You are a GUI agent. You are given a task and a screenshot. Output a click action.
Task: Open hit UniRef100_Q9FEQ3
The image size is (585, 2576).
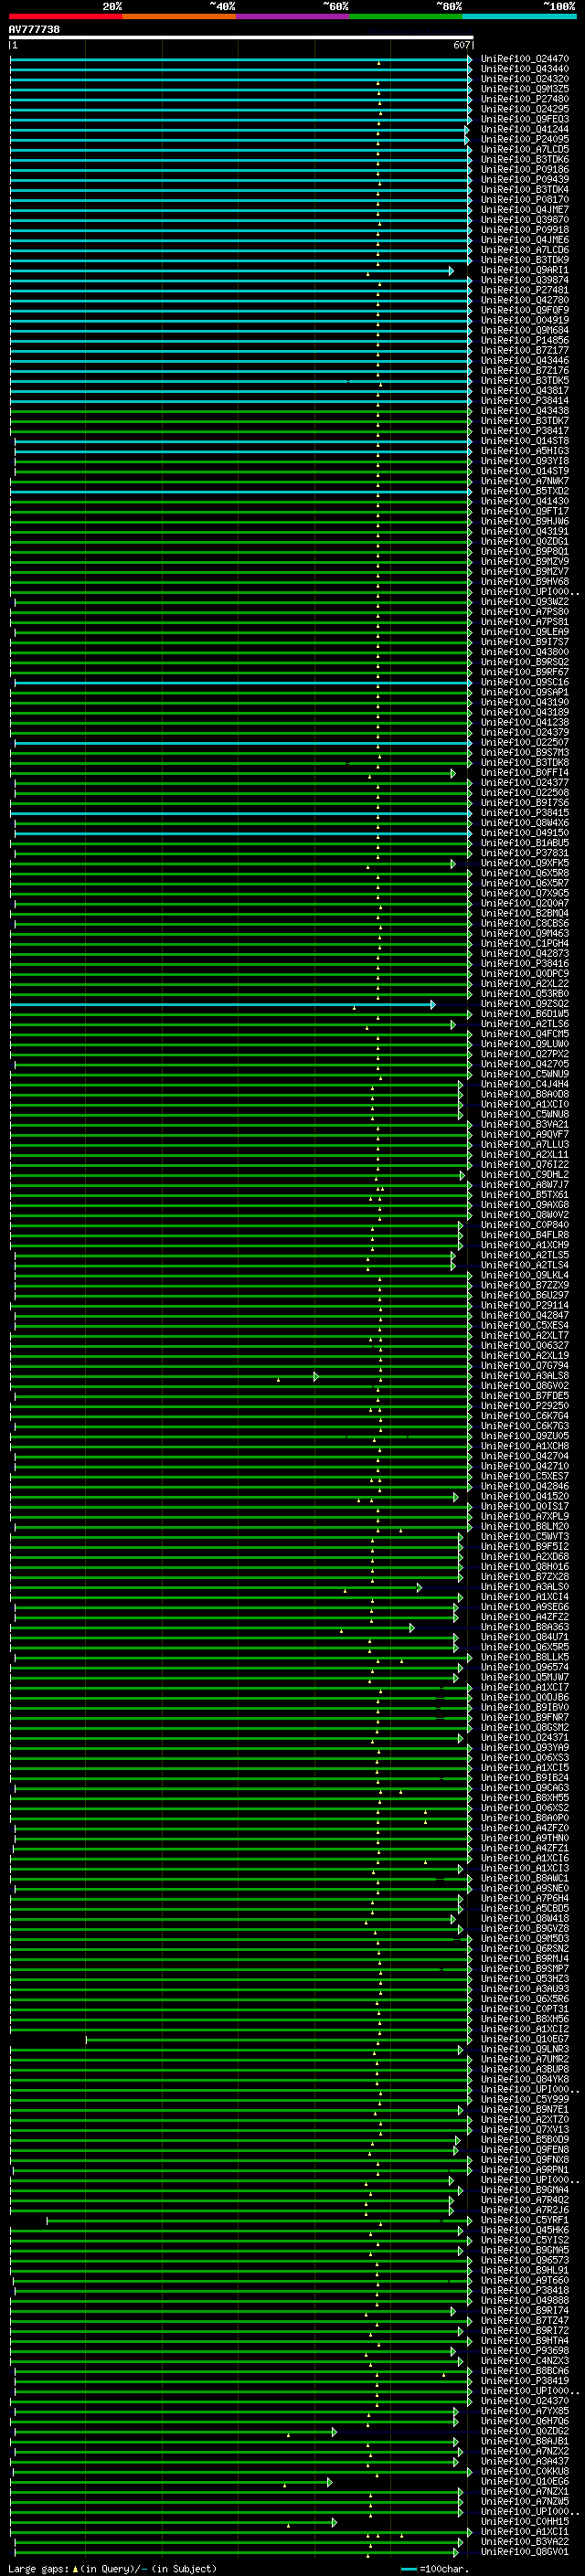click(x=525, y=120)
